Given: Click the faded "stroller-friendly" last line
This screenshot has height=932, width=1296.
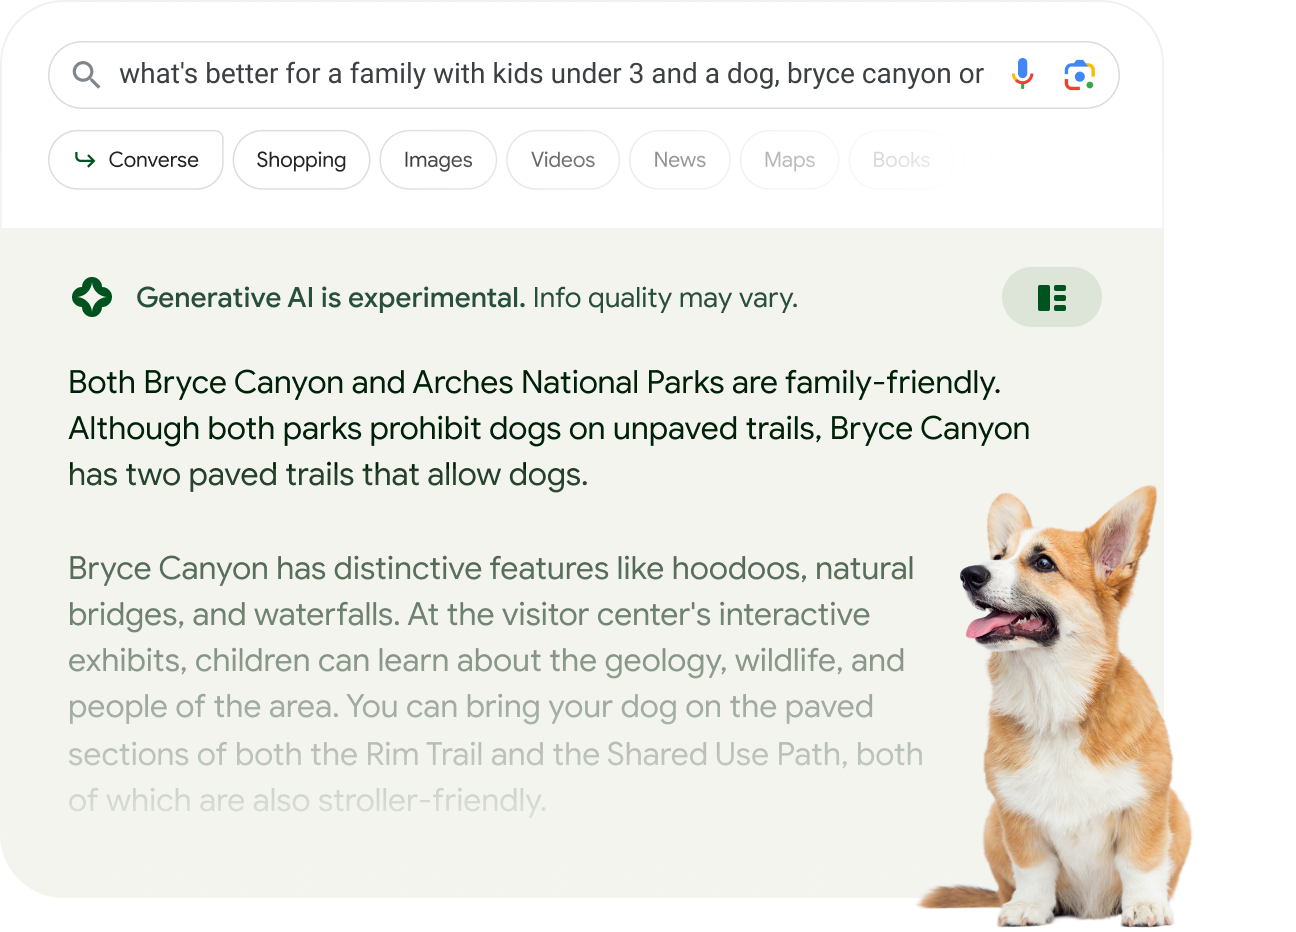Looking at the screenshot, I should click(307, 800).
